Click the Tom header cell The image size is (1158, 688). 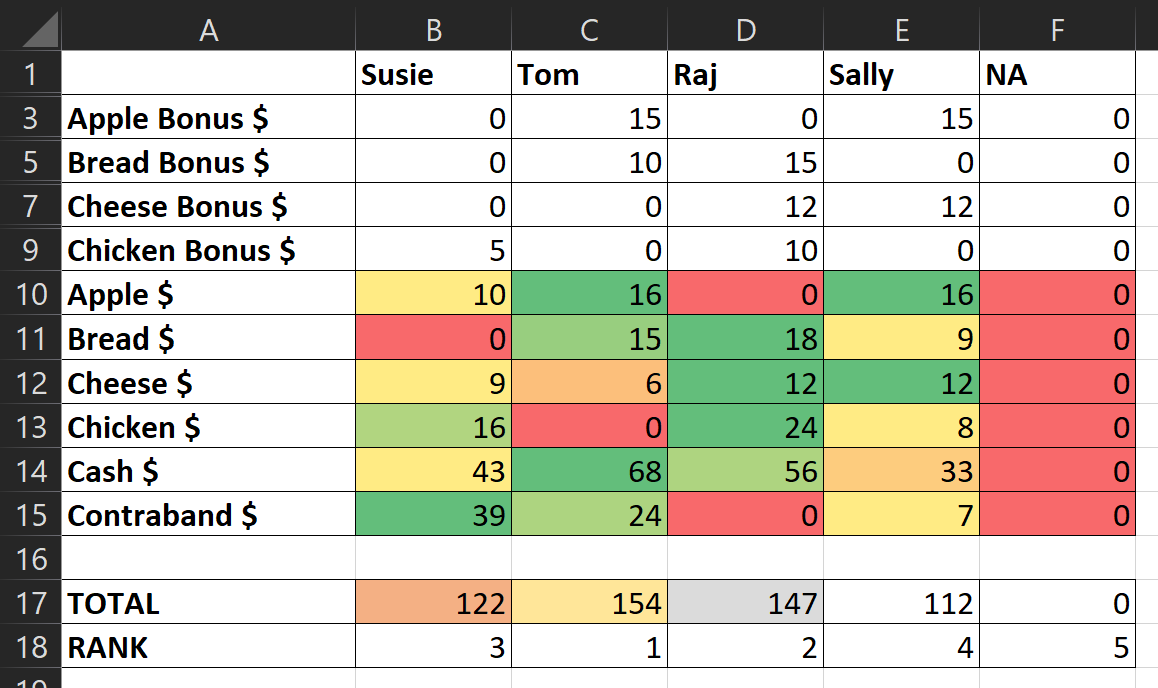[x=589, y=73]
